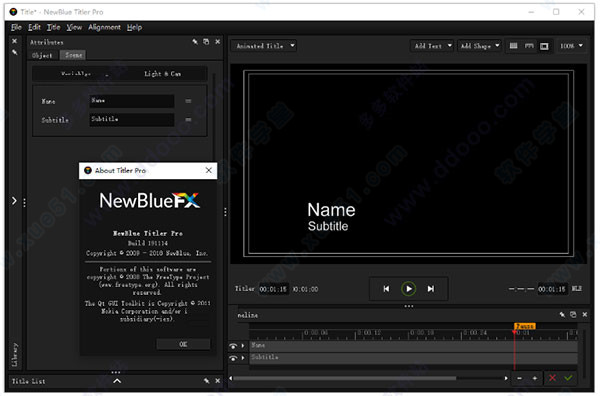Image resolution: width=600 pixels, height=396 pixels.
Task: Close the About Titler Pro dialog
Action: [x=209, y=170]
